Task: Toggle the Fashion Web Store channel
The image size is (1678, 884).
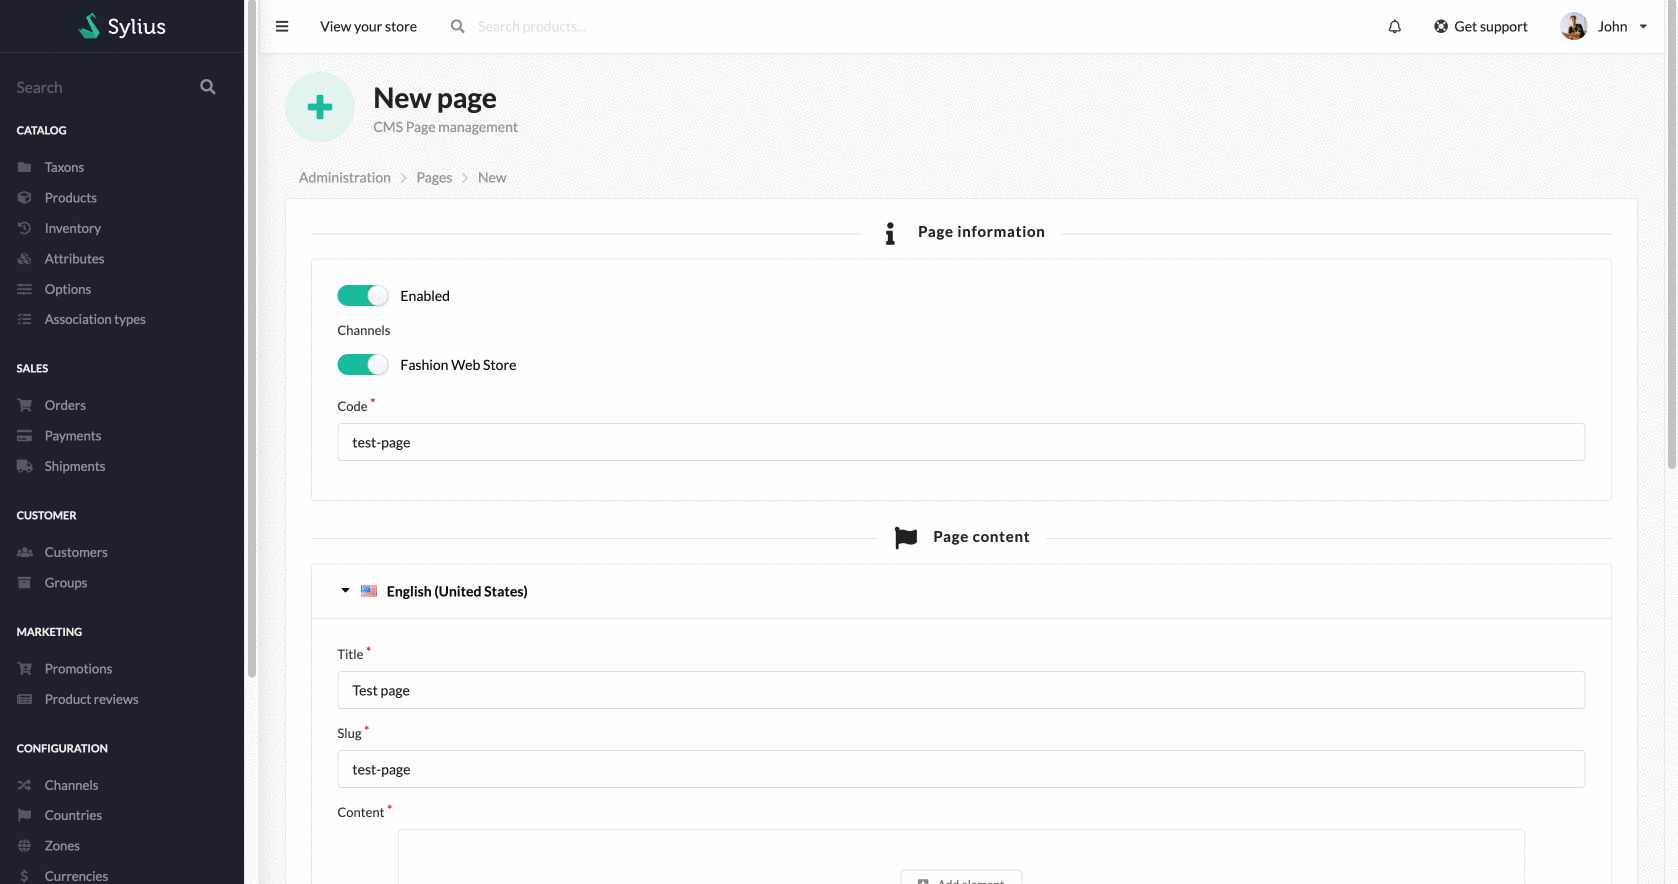Action: 362,365
